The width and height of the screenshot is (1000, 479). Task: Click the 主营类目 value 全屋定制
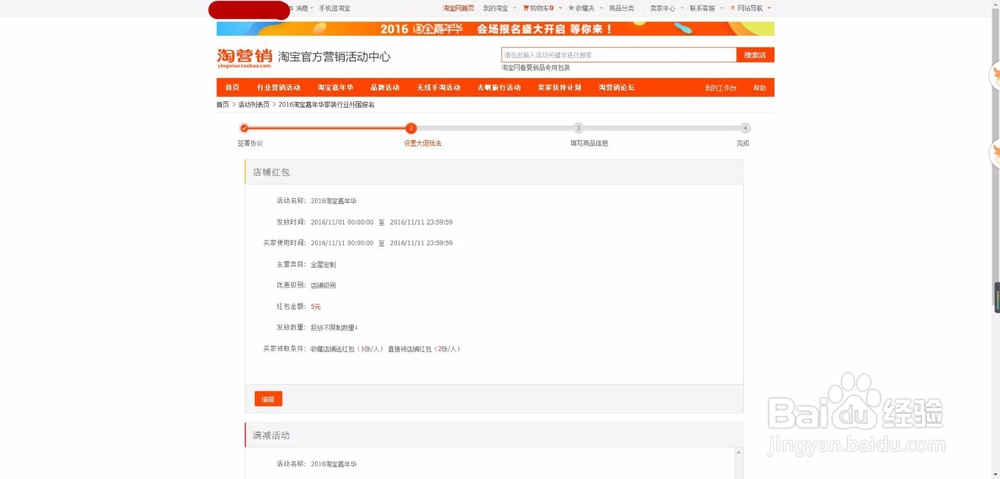coord(323,264)
